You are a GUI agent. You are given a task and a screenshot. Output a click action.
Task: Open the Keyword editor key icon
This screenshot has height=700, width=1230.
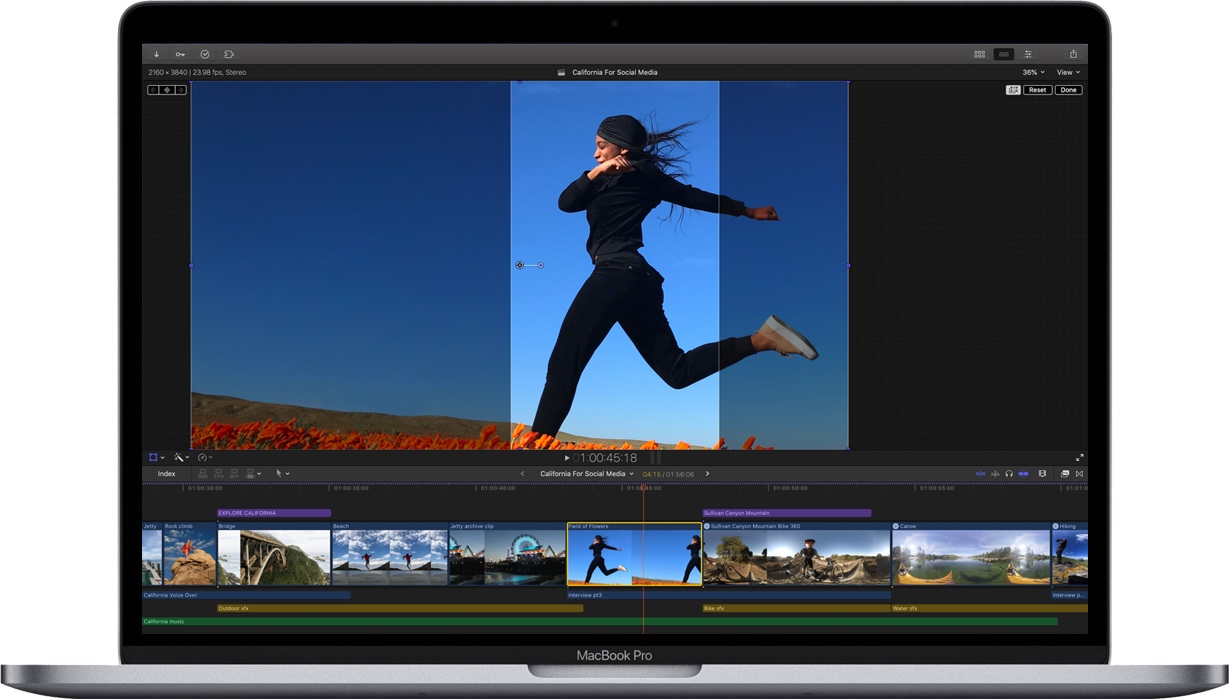(x=180, y=54)
